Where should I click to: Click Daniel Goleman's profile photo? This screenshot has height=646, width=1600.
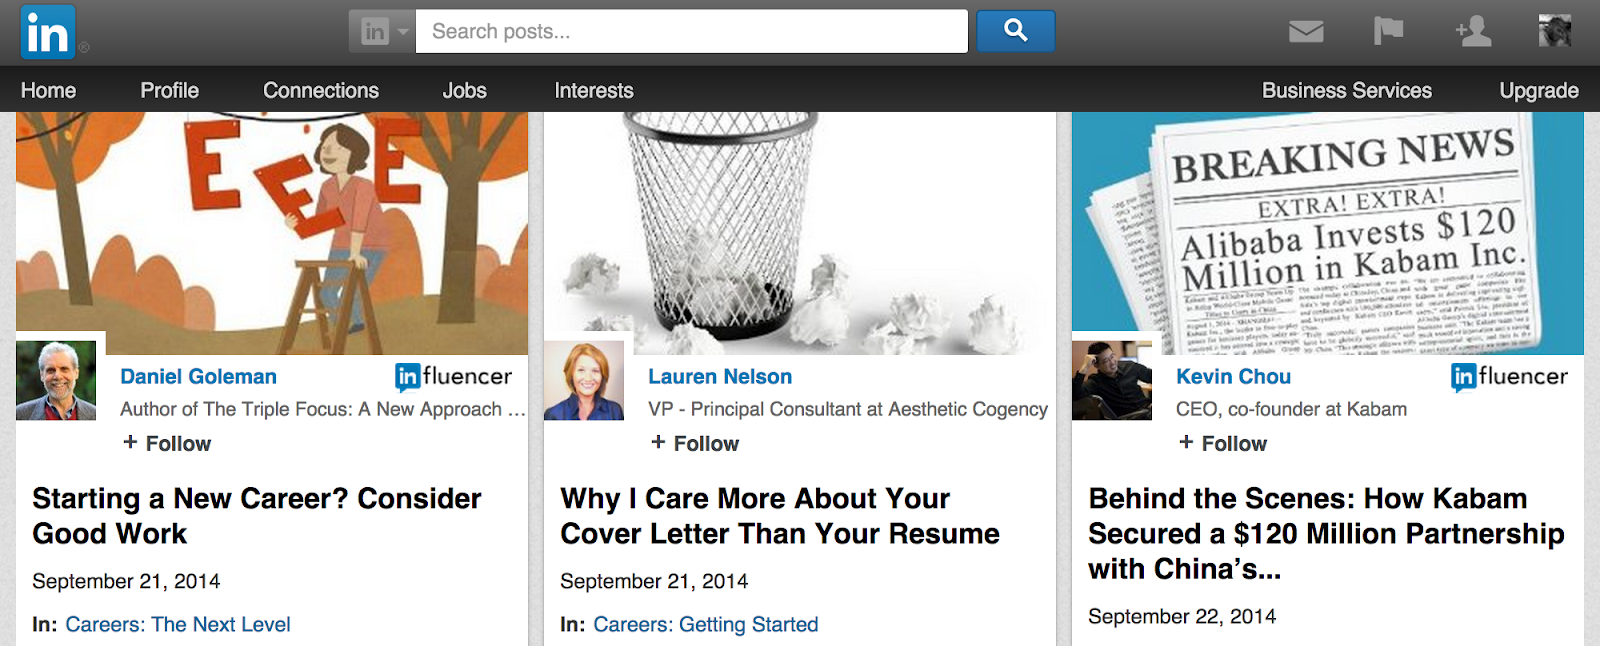56,380
